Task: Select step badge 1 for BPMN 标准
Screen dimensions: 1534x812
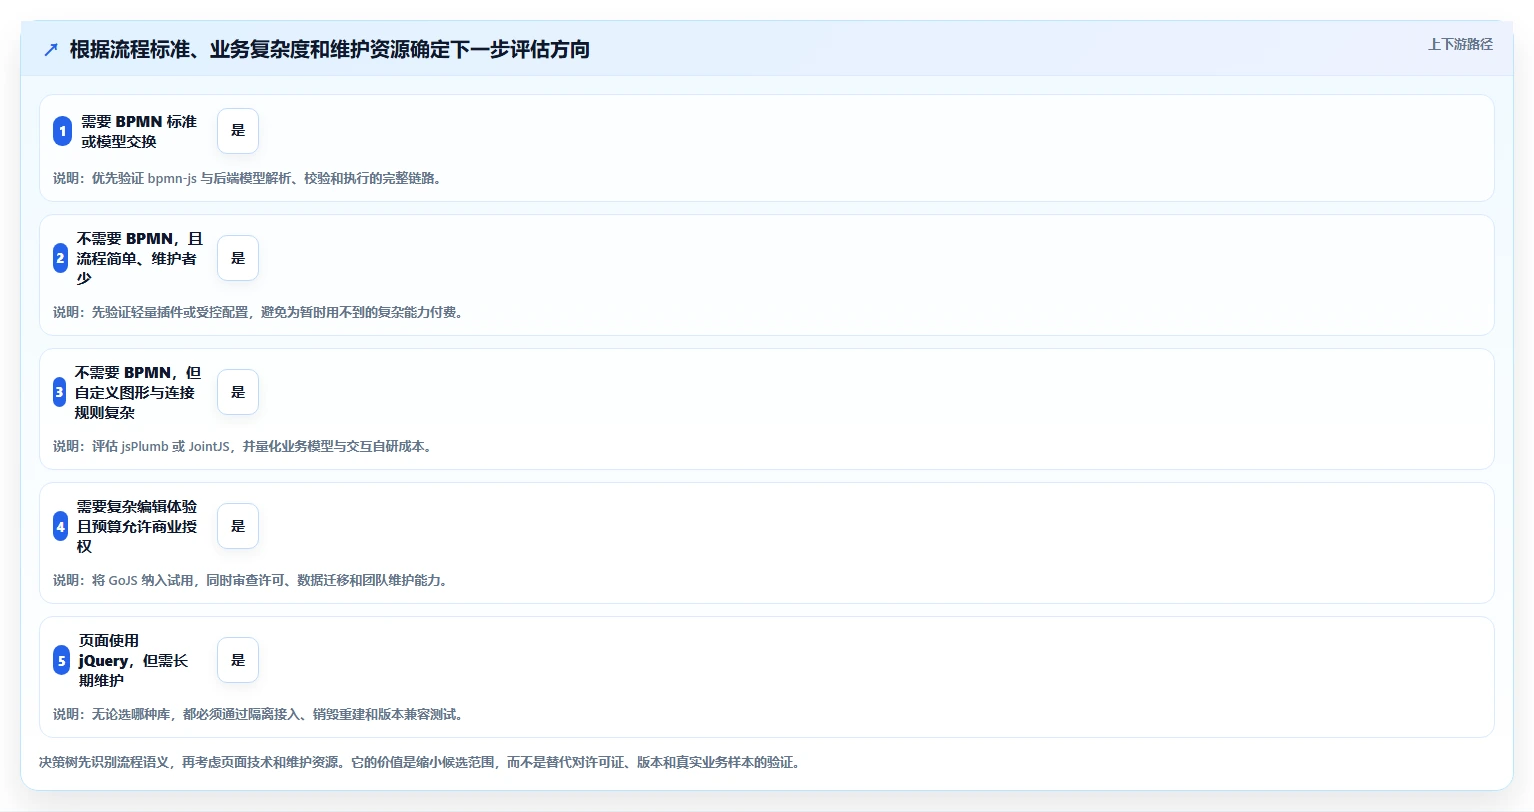Action: coord(62,131)
